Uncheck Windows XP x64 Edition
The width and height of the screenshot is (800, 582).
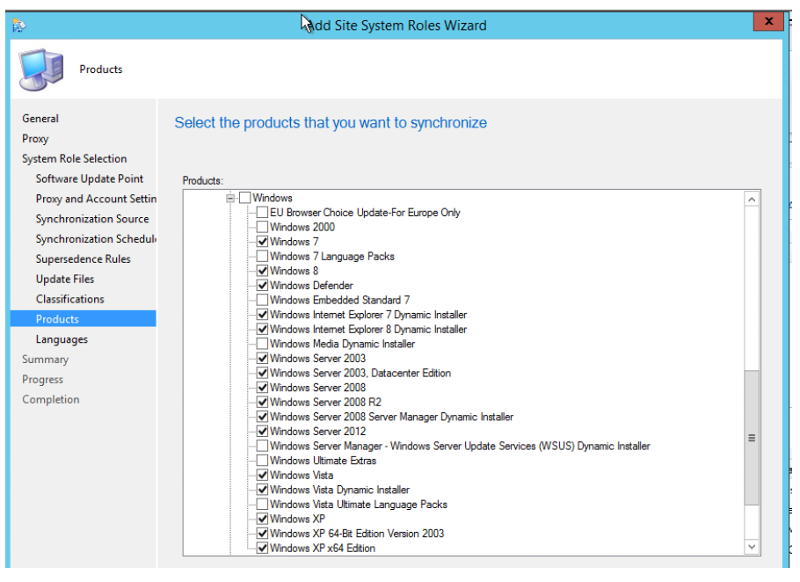(x=262, y=547)
